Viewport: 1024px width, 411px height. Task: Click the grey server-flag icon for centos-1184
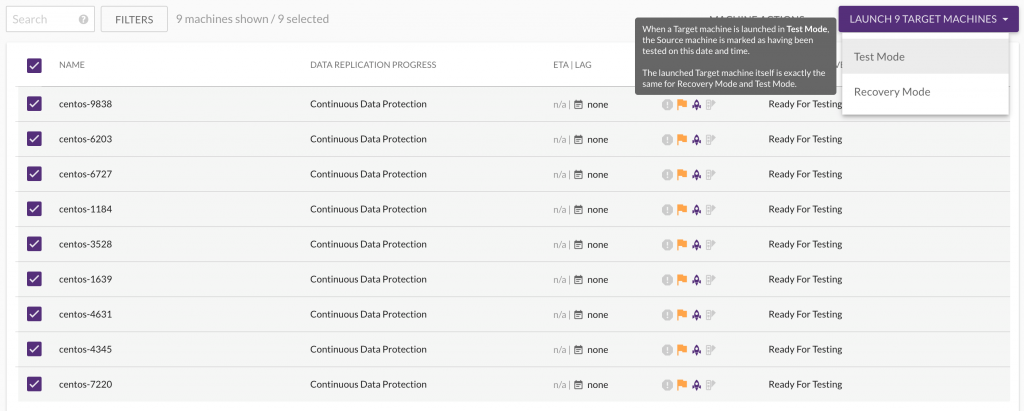click(x=710, y=209)
